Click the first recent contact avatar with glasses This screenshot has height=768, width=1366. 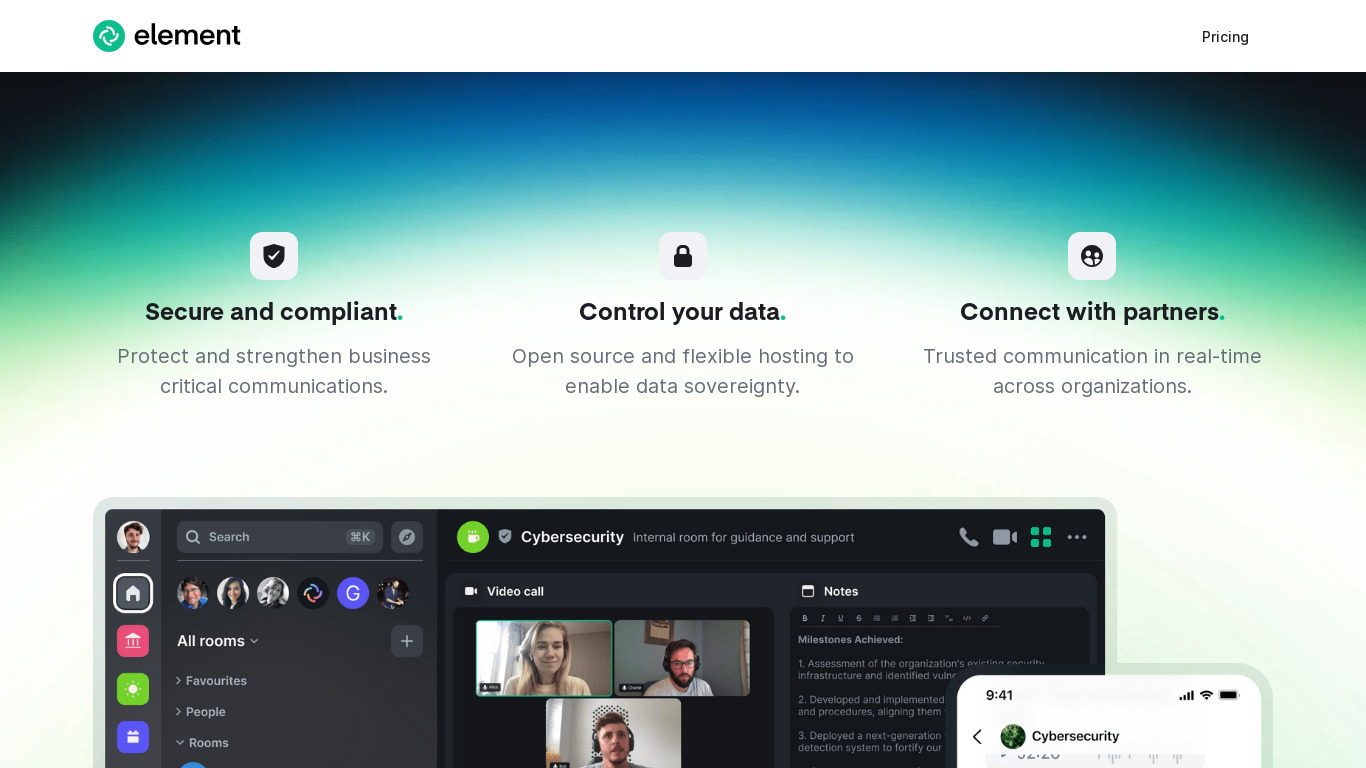193,593
